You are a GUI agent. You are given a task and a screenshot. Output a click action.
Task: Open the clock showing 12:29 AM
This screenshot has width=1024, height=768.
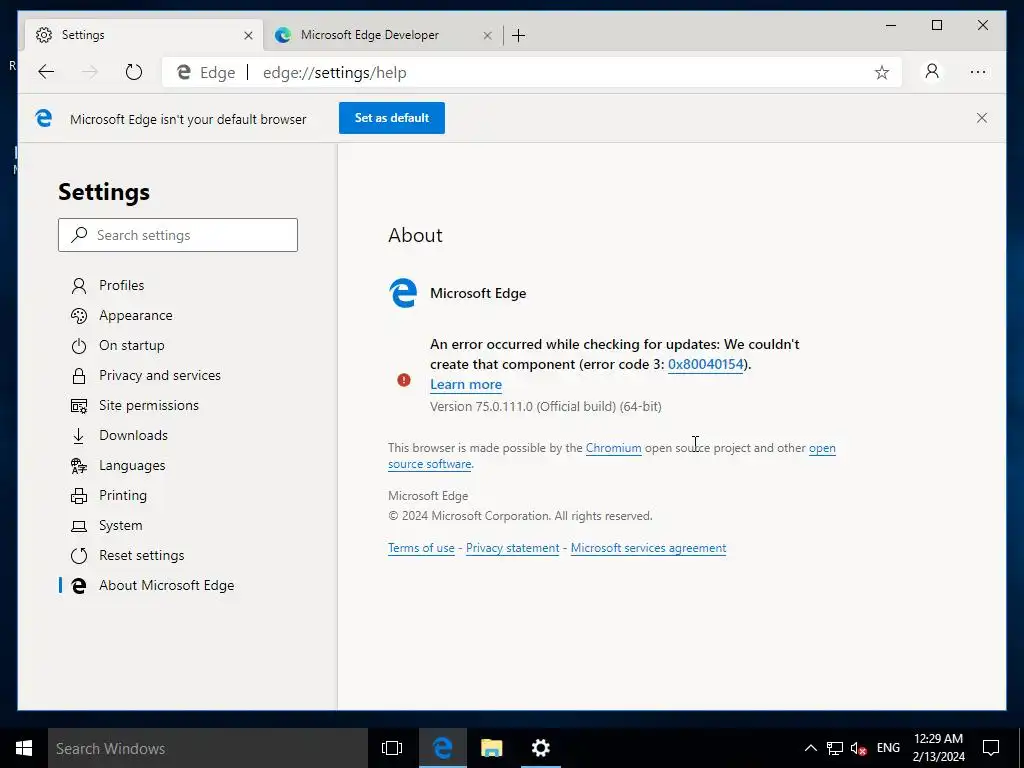pyautogui.click(x=938, y=748)
